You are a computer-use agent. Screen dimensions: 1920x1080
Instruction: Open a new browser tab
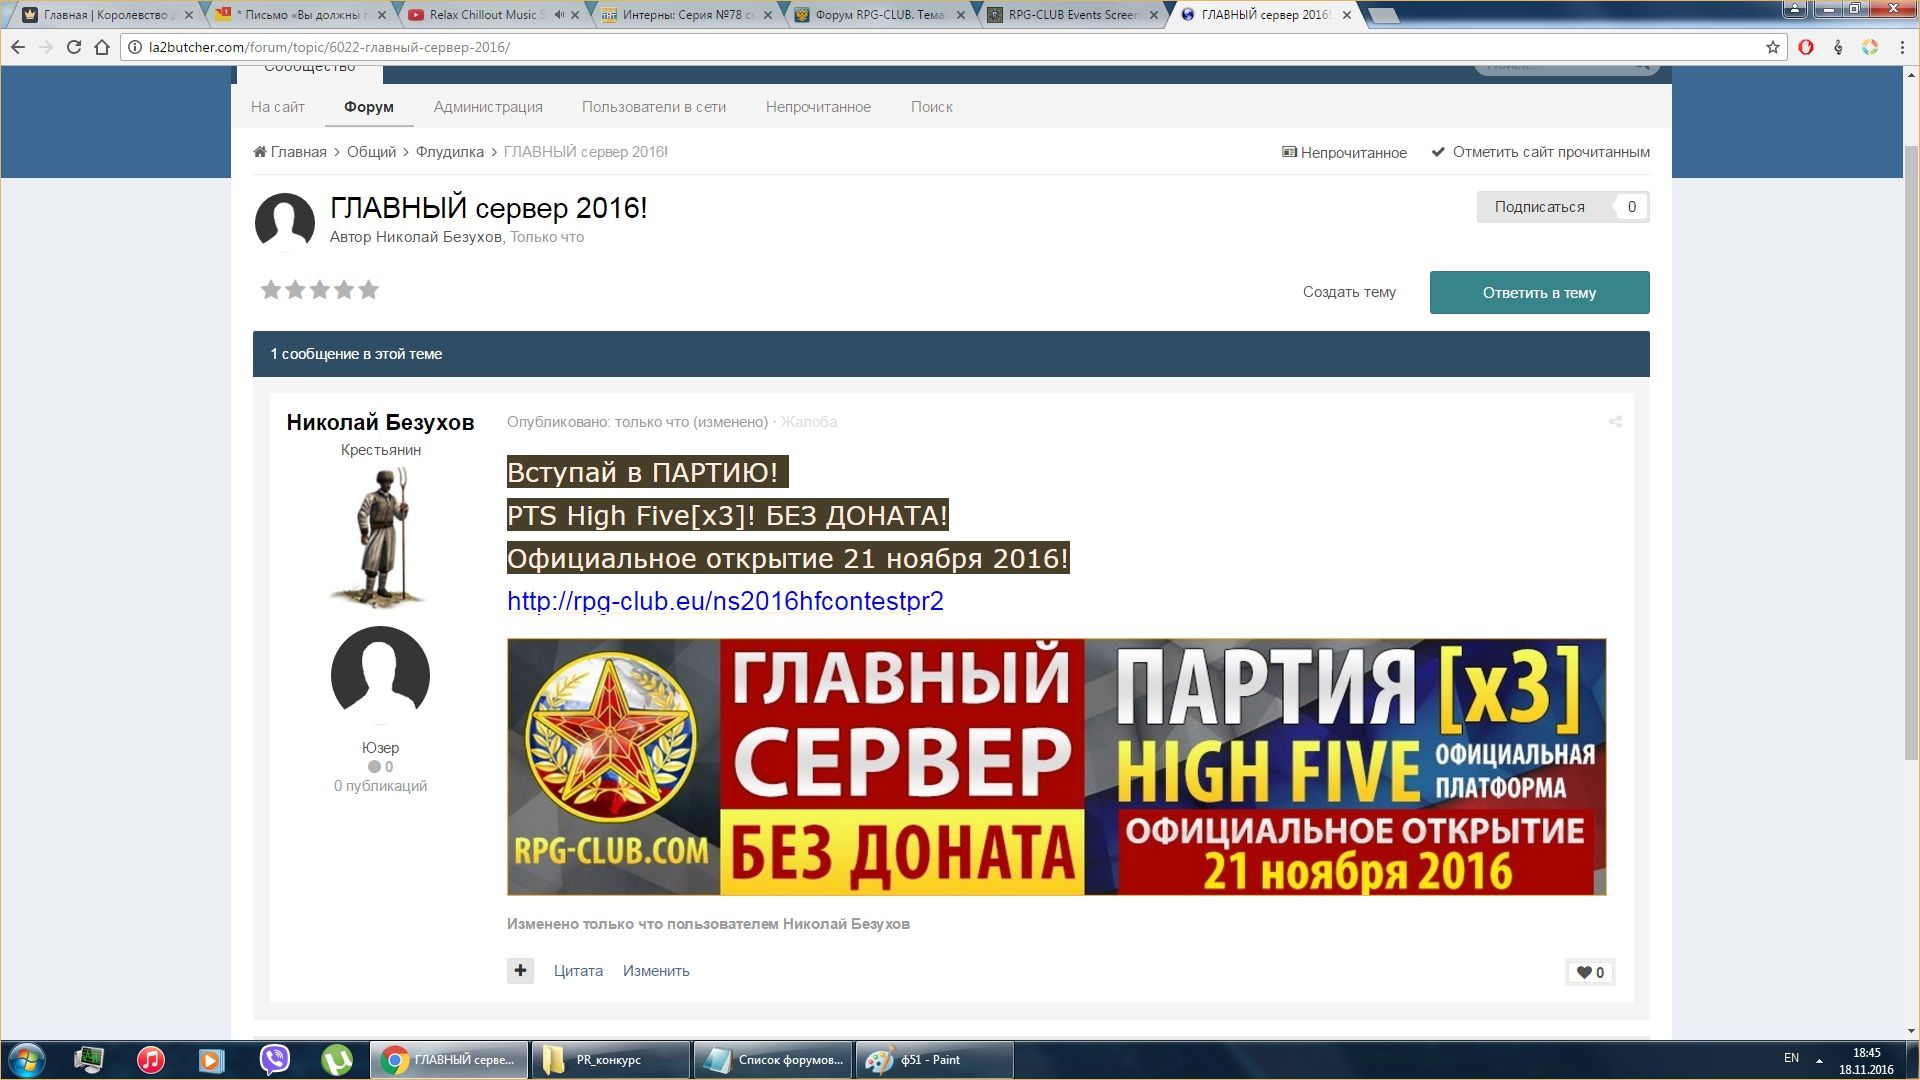1383,15
